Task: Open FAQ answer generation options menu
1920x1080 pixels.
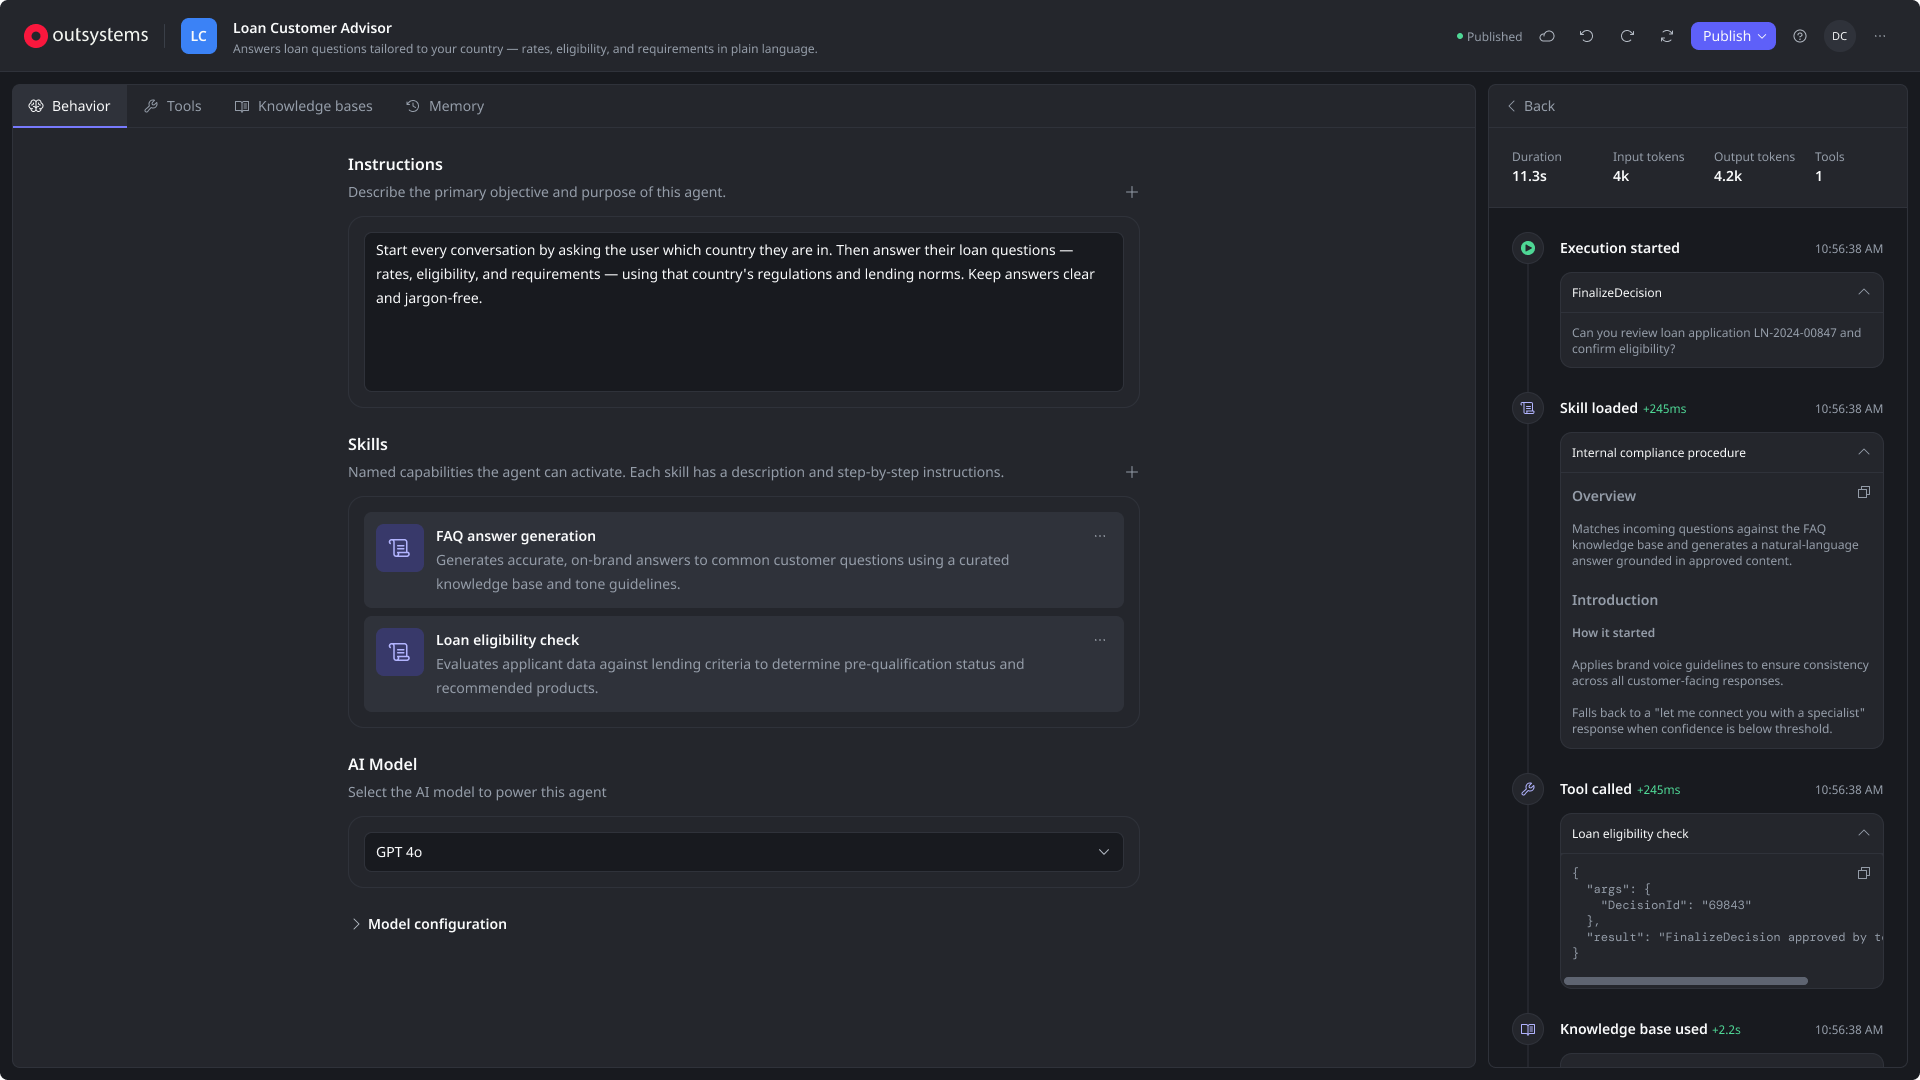Action: [1100, 536]
